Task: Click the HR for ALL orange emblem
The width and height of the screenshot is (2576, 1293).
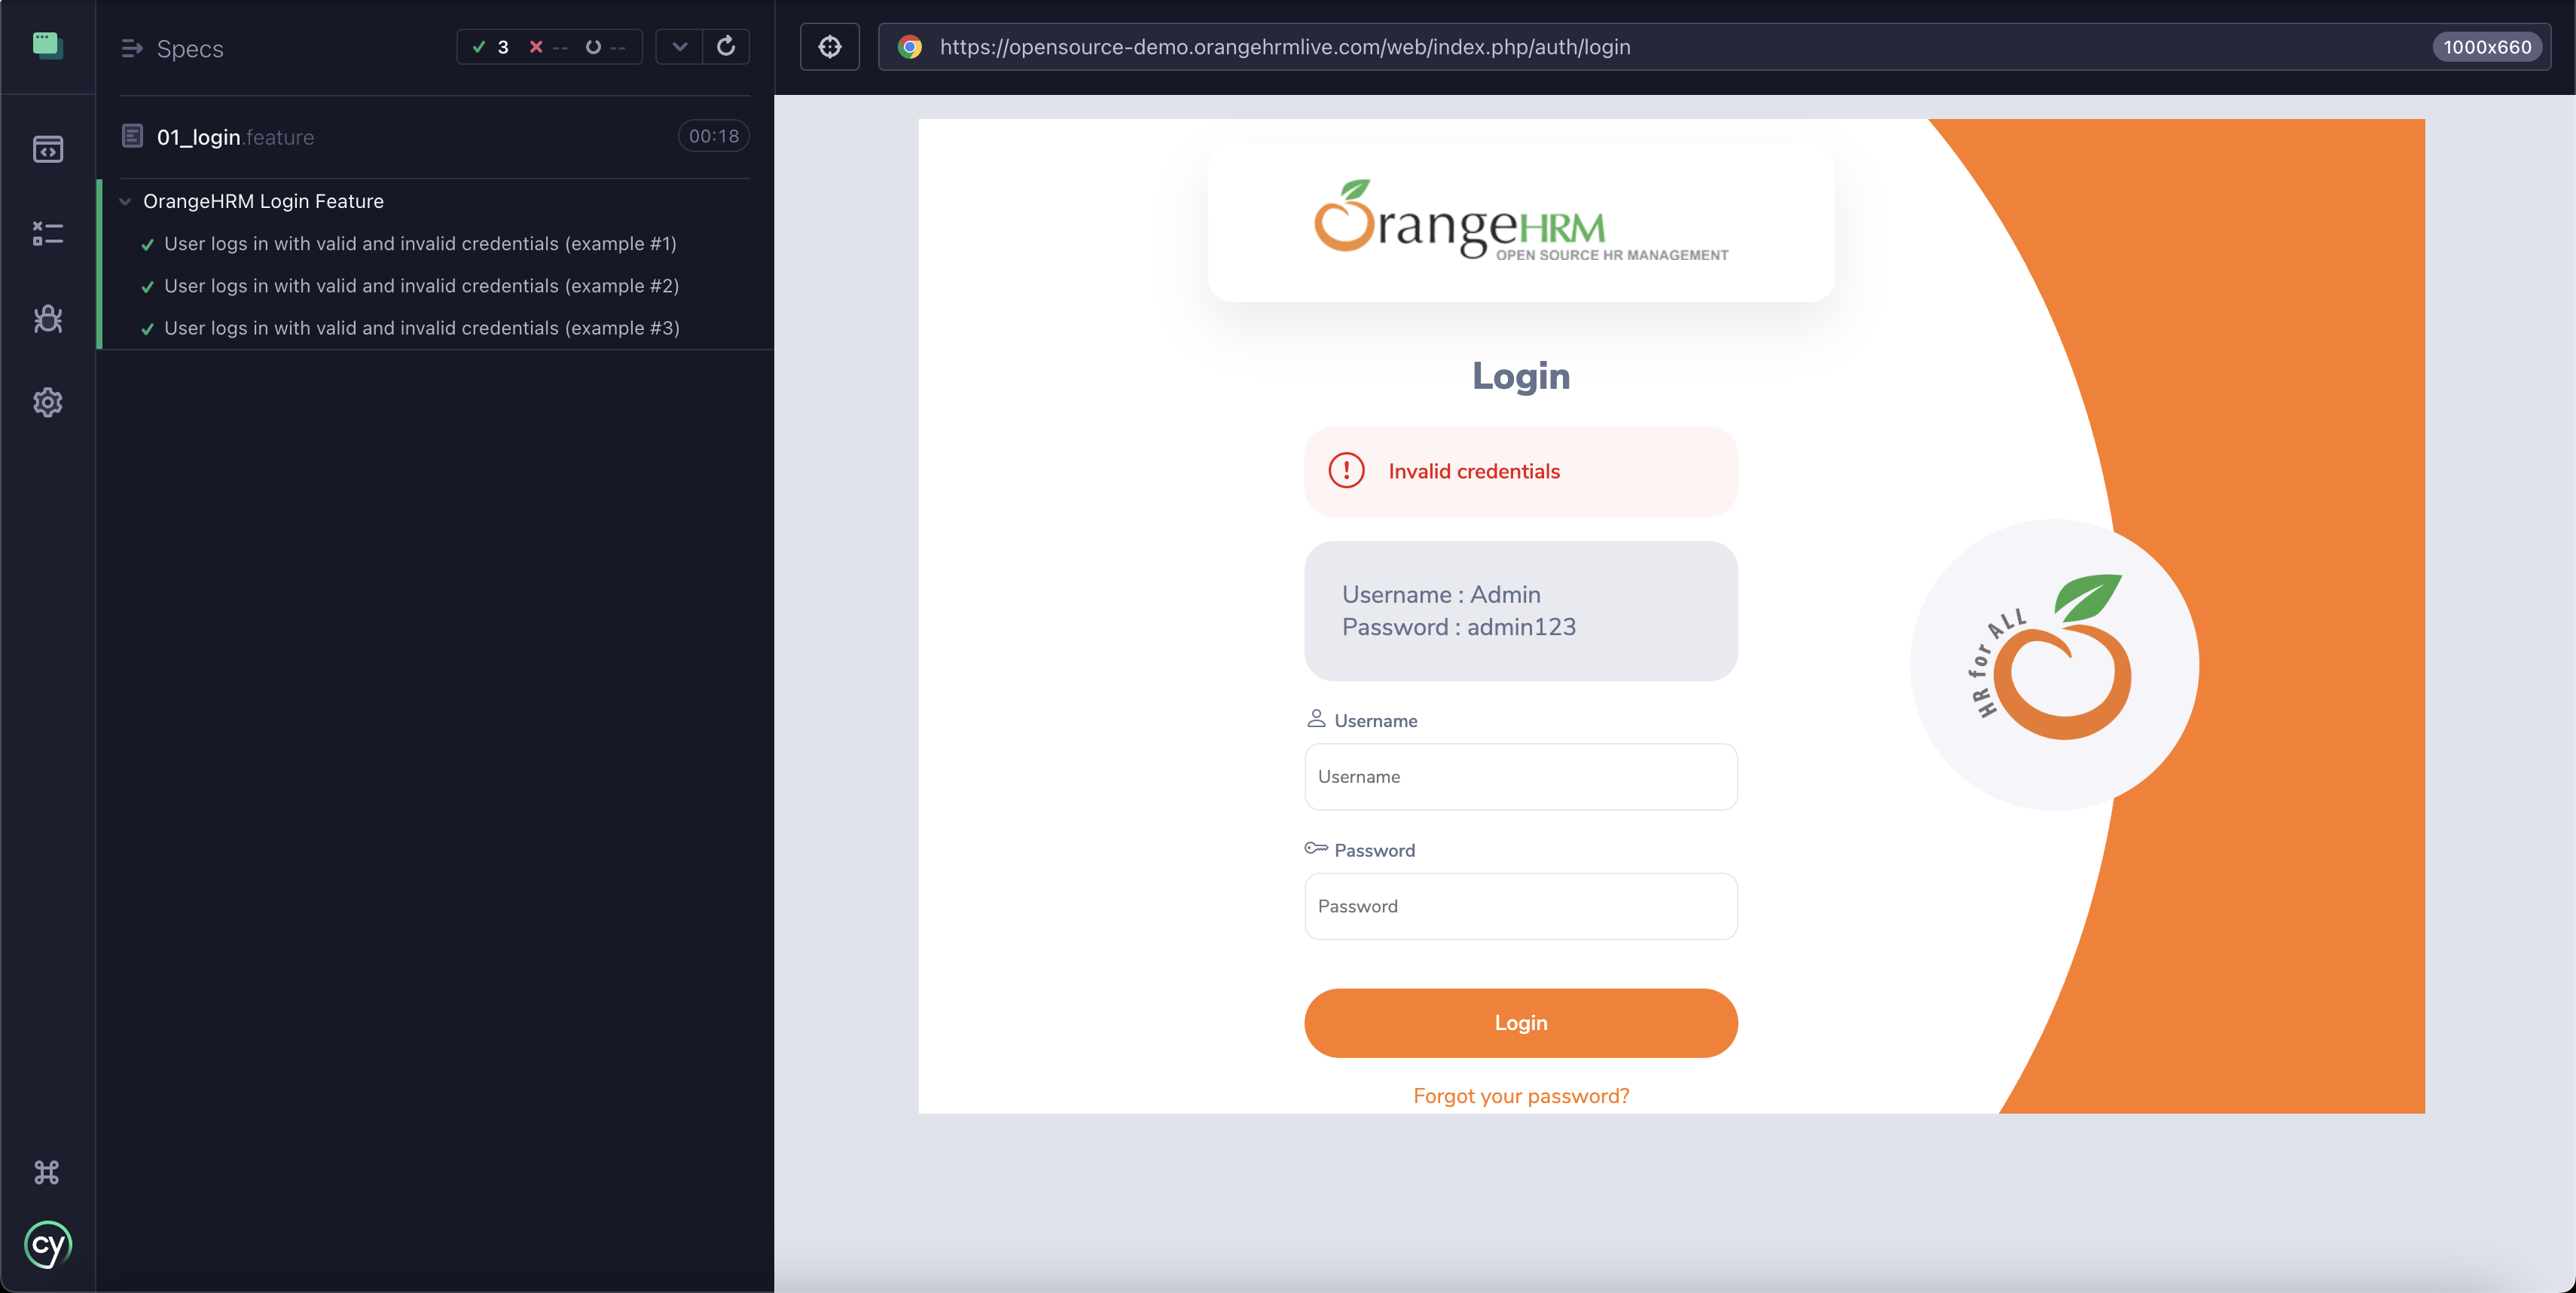Action: (x=2054, y=664)
